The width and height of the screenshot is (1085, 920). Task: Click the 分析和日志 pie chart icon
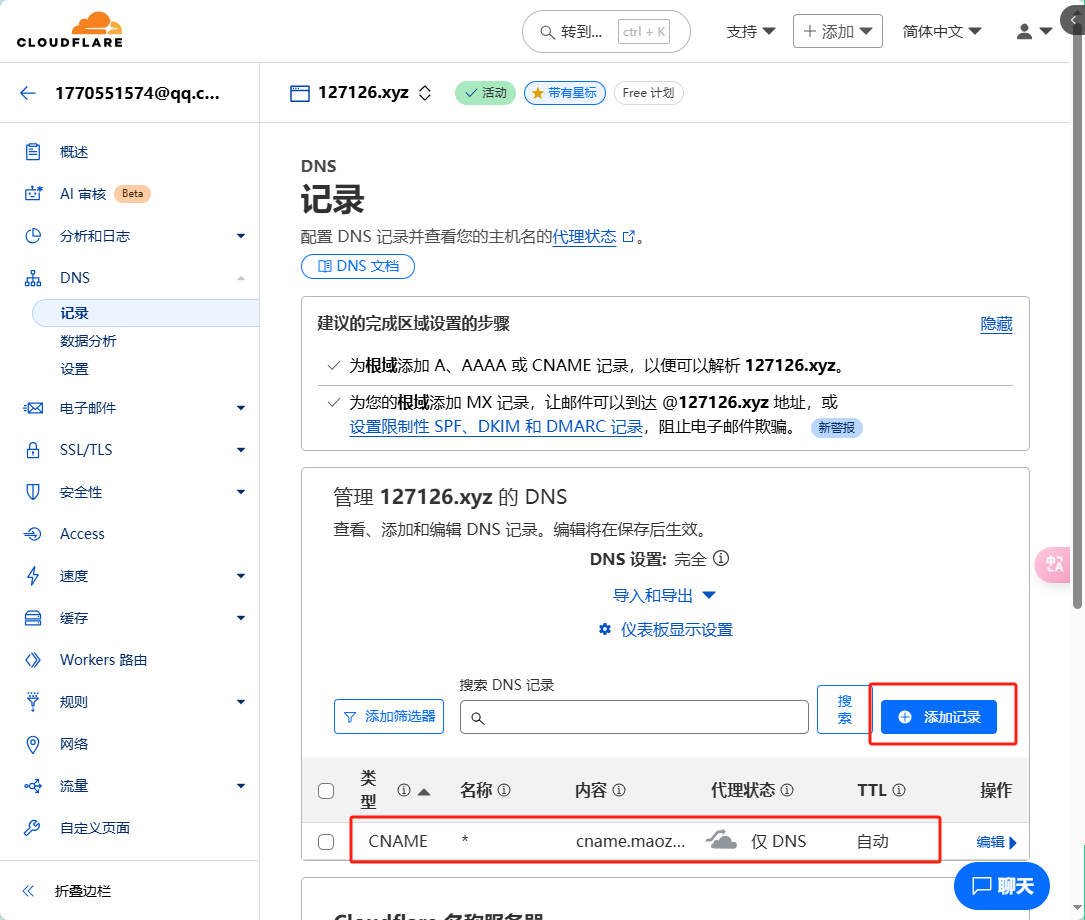33,236
